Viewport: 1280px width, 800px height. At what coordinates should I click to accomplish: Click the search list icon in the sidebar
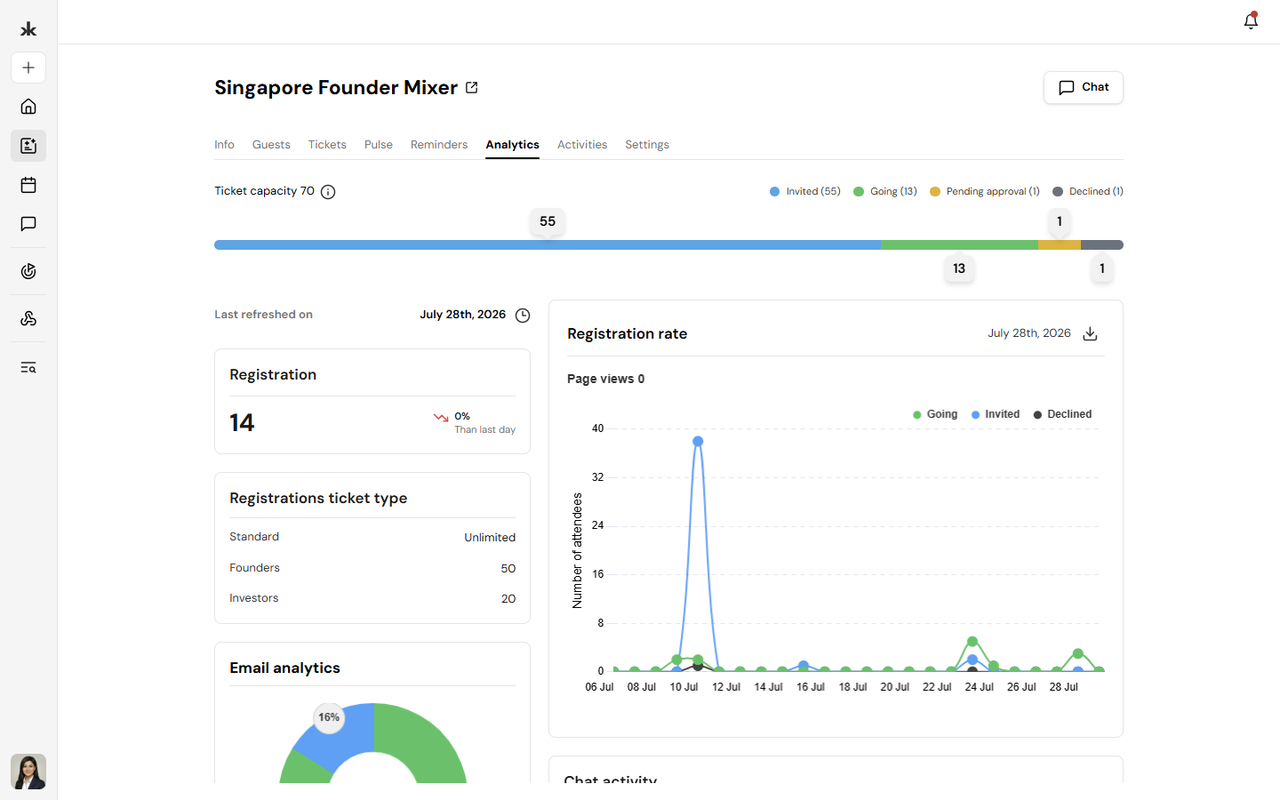pyautogui.click(x=28, y=367)
